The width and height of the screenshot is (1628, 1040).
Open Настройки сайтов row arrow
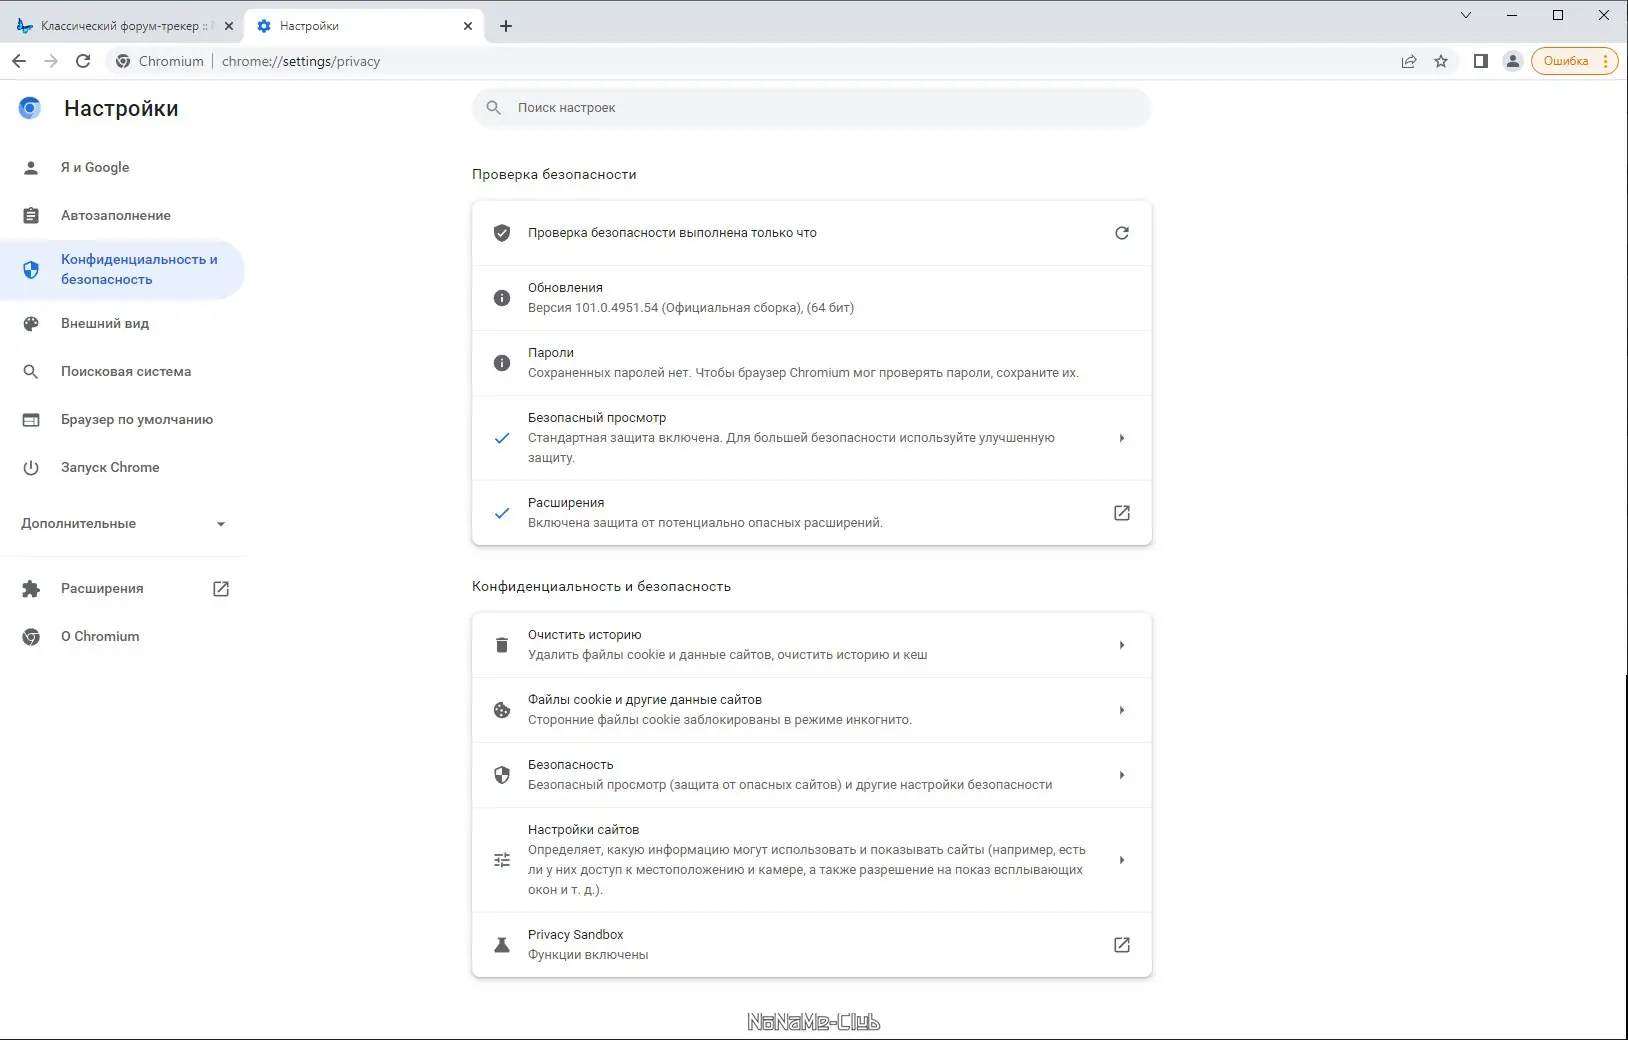1122,860
